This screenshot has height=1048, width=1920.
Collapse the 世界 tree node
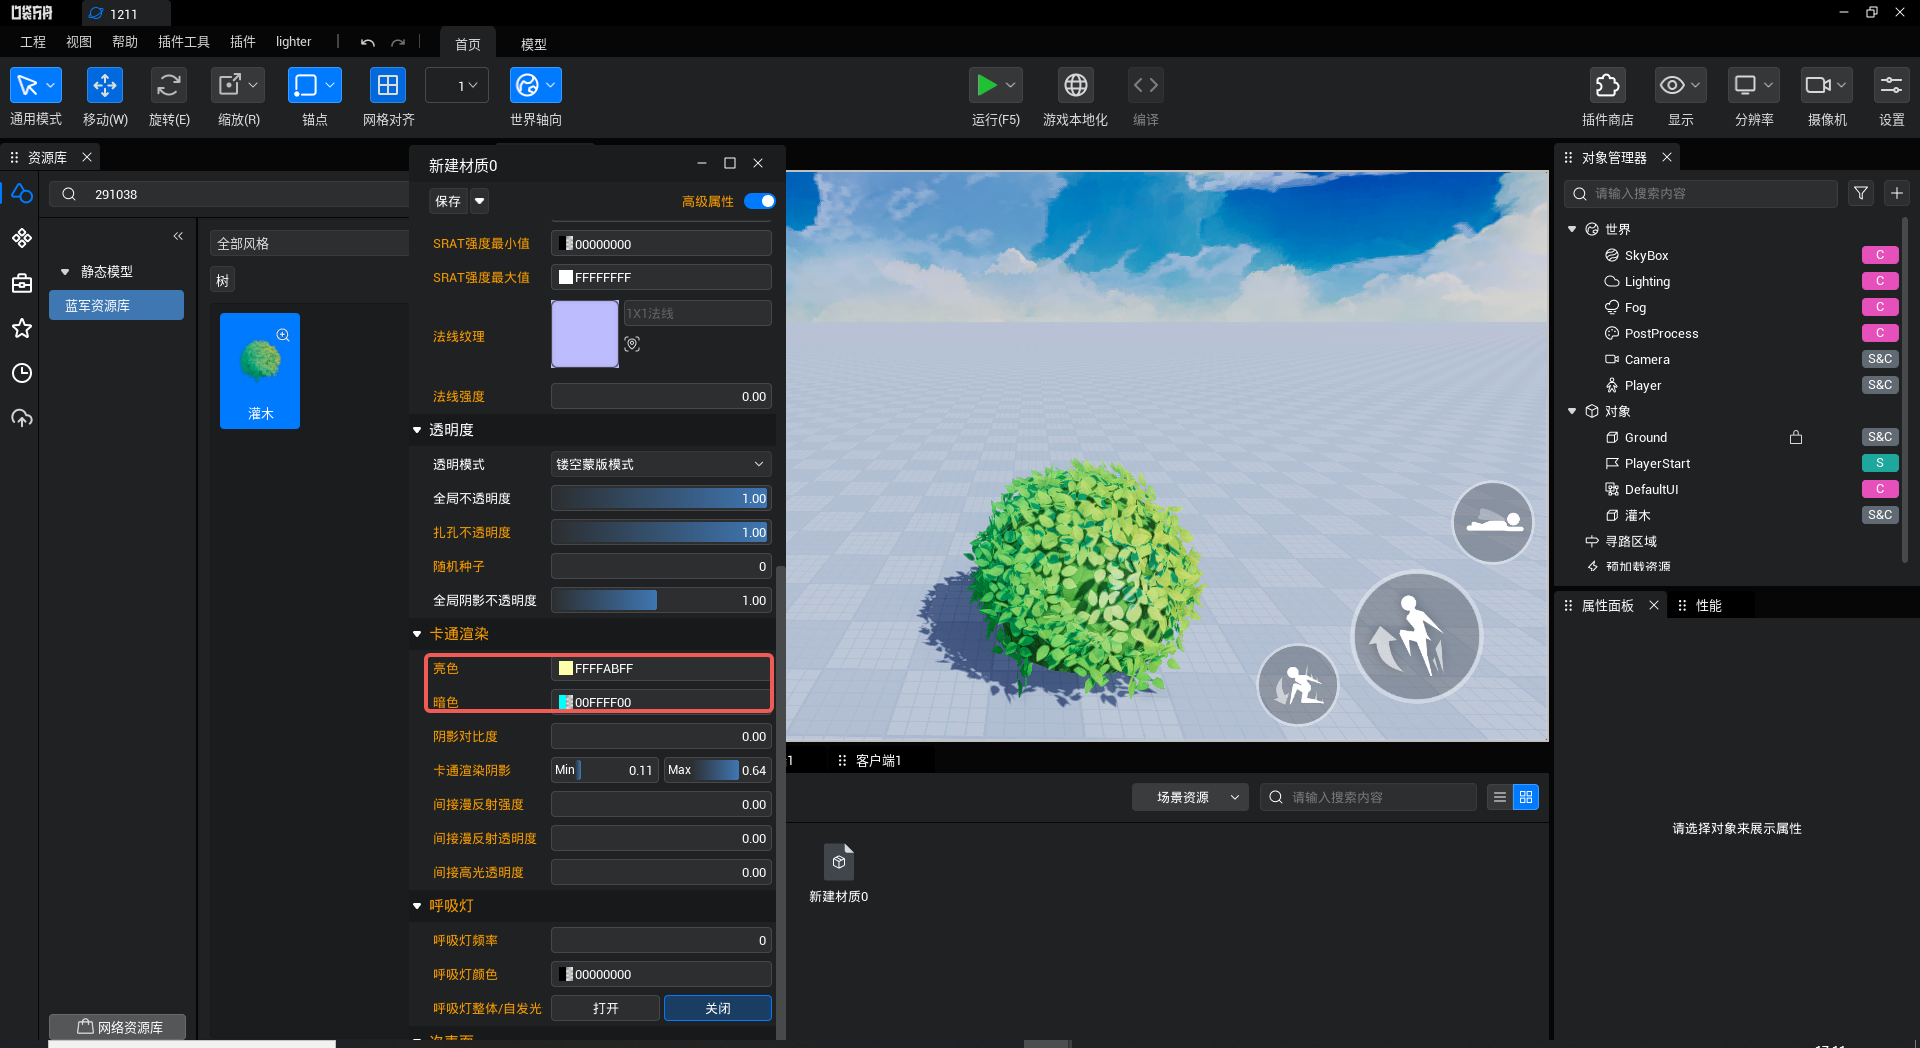[1572, 229]
